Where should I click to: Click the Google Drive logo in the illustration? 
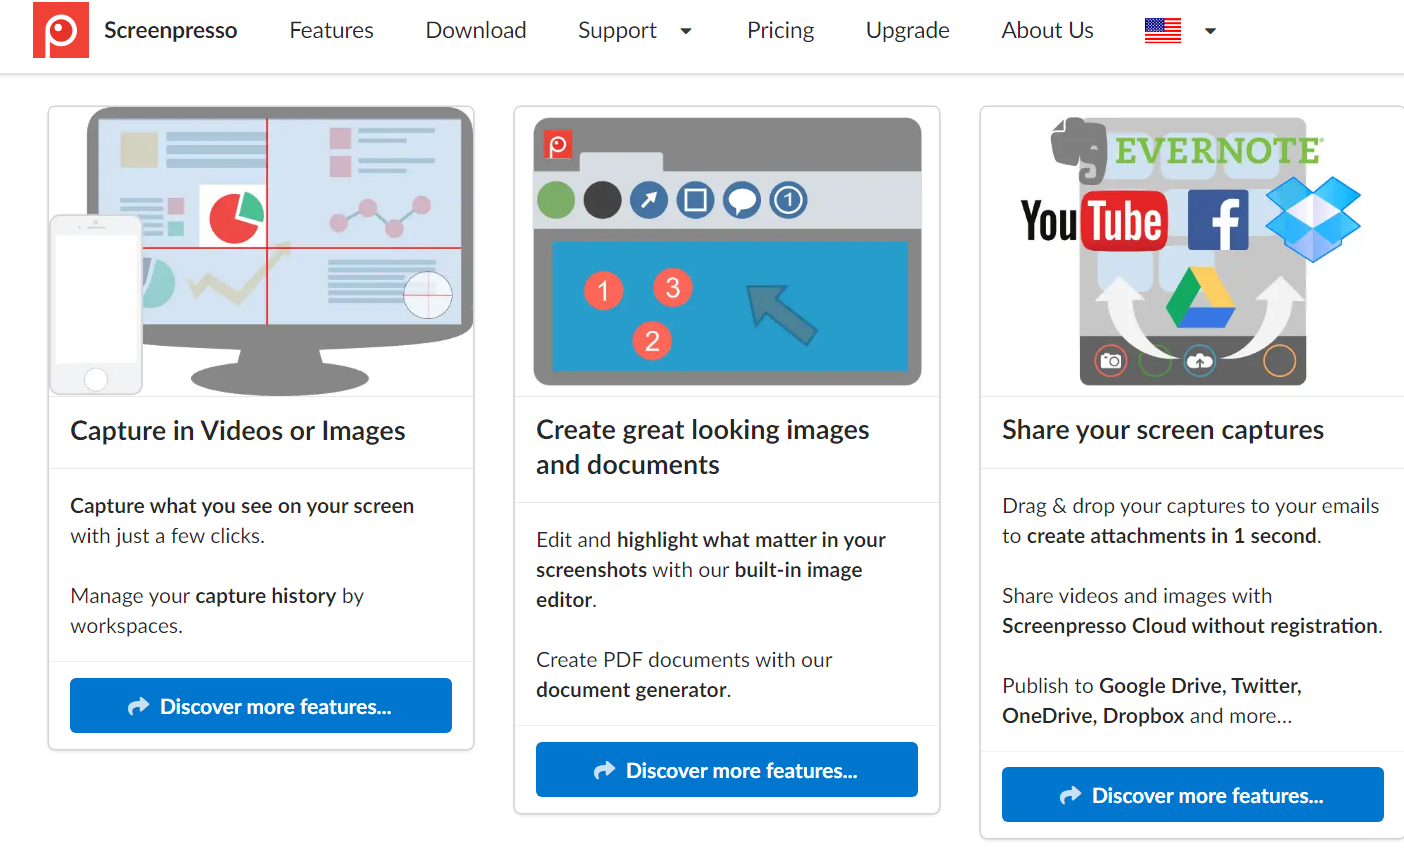click(1201, 298)
